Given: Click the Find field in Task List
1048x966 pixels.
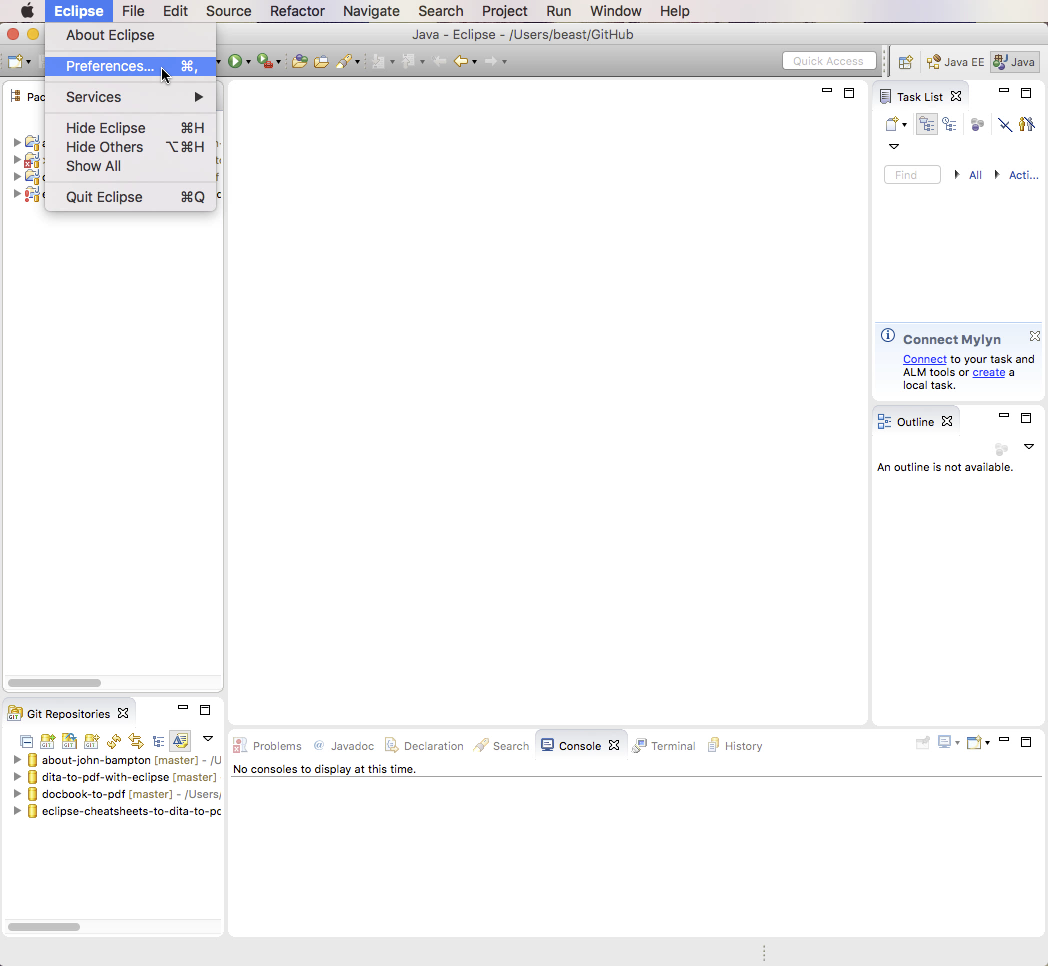Looking at the screenshot, I should pyautogui.click(x=912, y=174).
